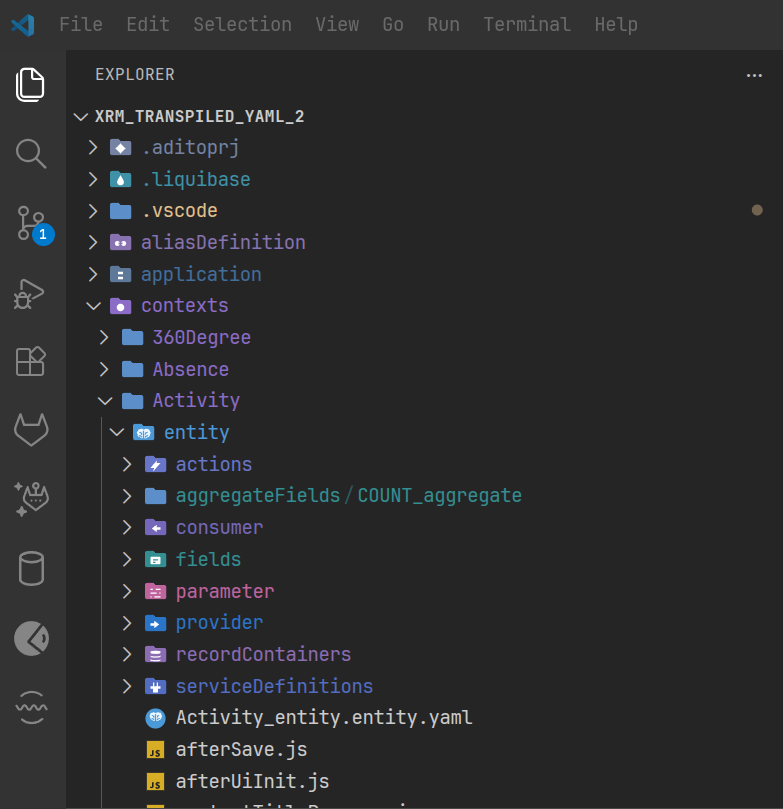783x809 pixels.
Task: Open the Go menu
Action: (x=393, y=25)
